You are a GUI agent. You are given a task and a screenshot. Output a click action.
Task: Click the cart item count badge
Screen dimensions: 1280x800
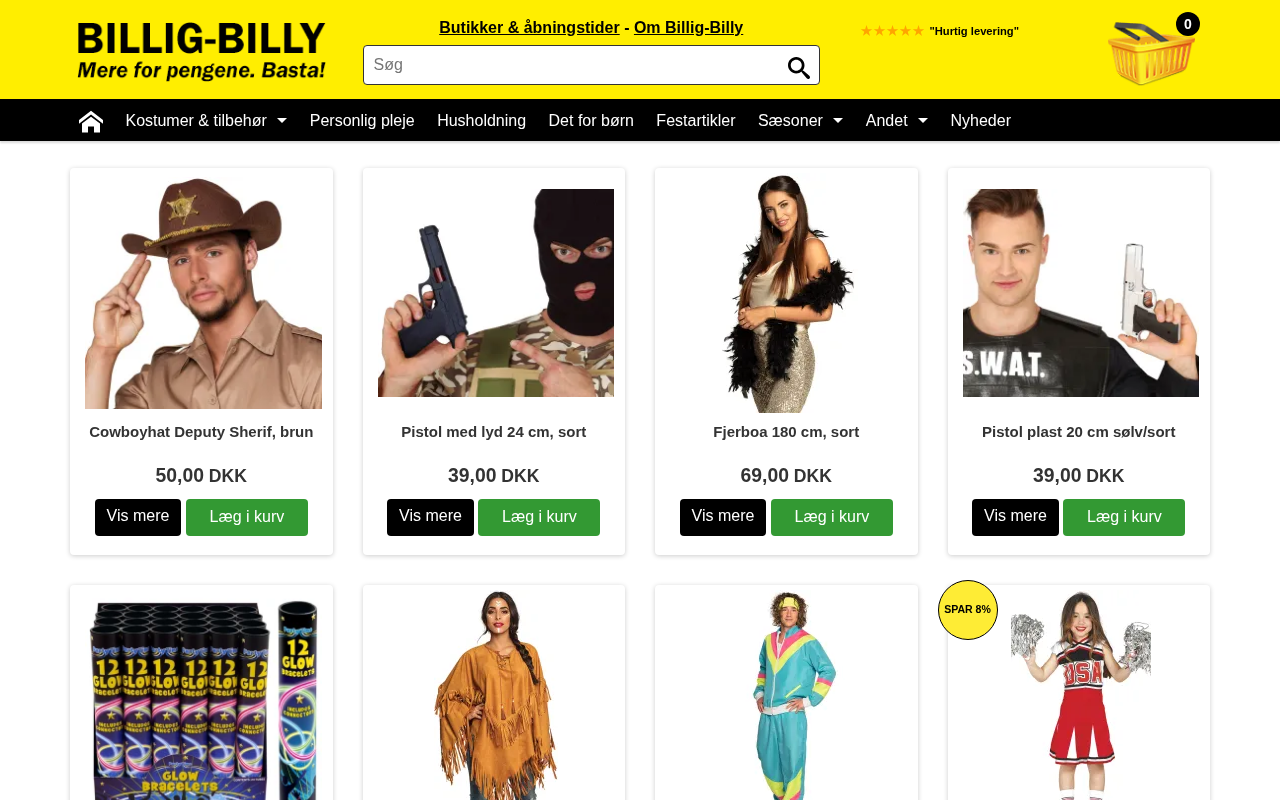(1188, 24)
